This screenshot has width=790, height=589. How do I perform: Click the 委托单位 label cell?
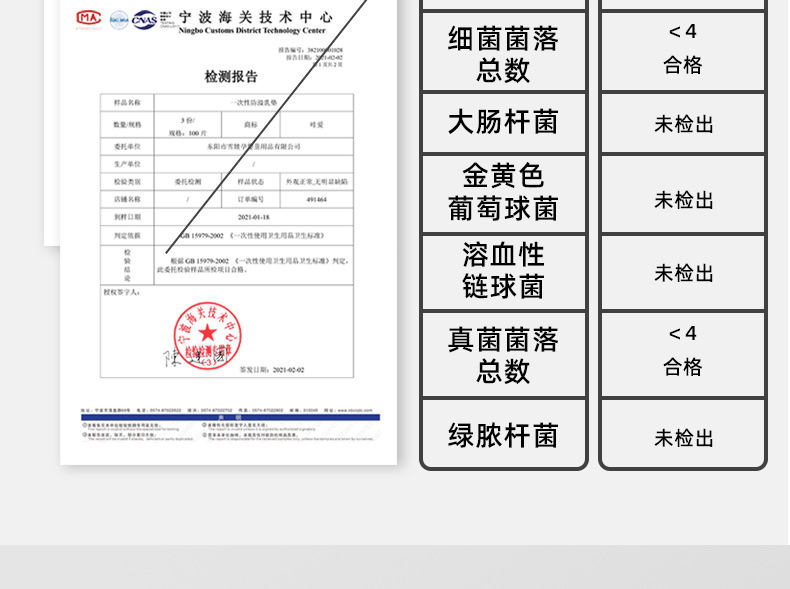[127, 147]
